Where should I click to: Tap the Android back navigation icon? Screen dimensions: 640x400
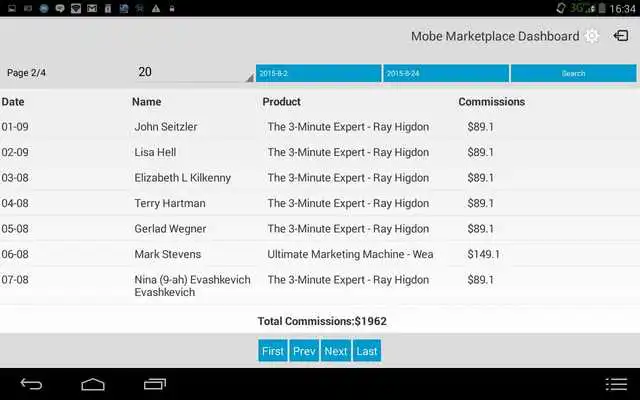[31, 384]
